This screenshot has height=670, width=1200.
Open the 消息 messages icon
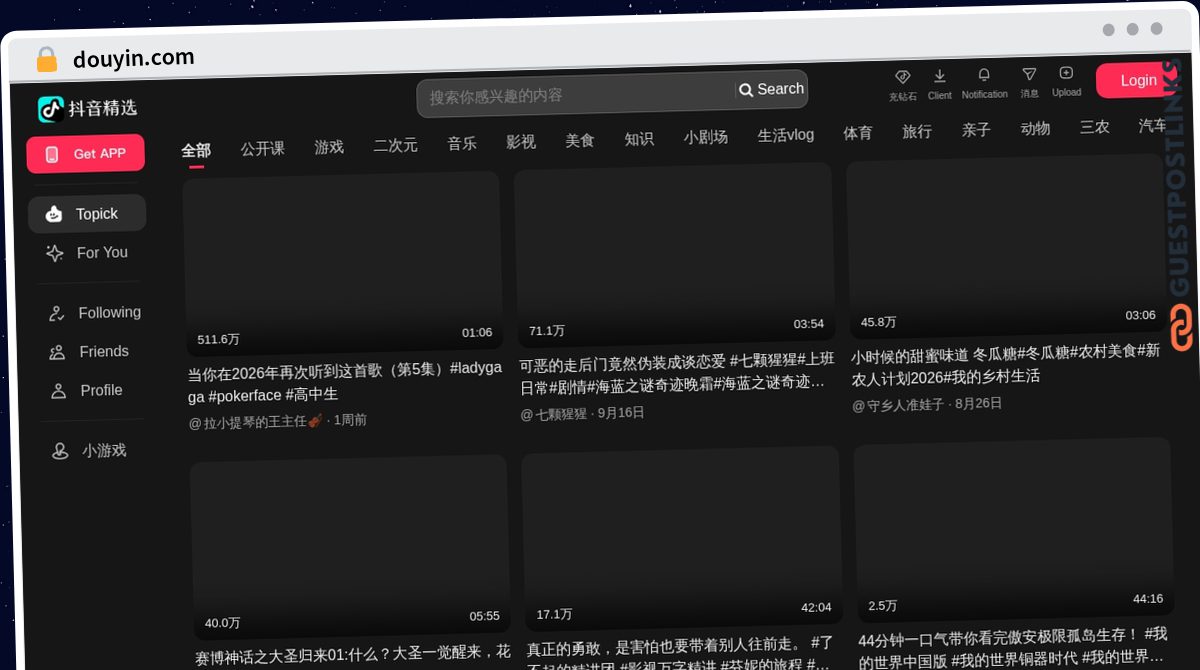(1029, 74)
